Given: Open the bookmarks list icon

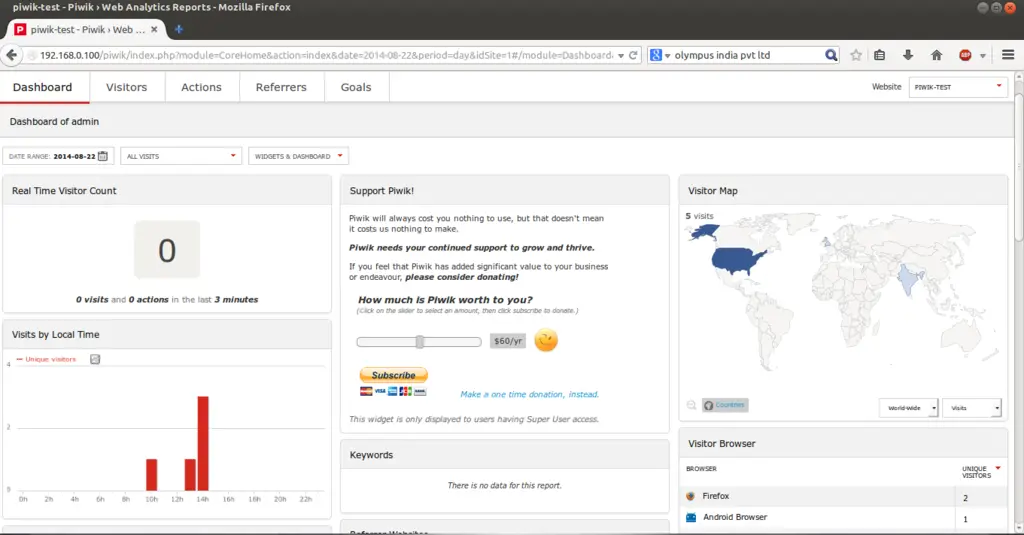Looking at the screenshot, I should tap(880, 56).
